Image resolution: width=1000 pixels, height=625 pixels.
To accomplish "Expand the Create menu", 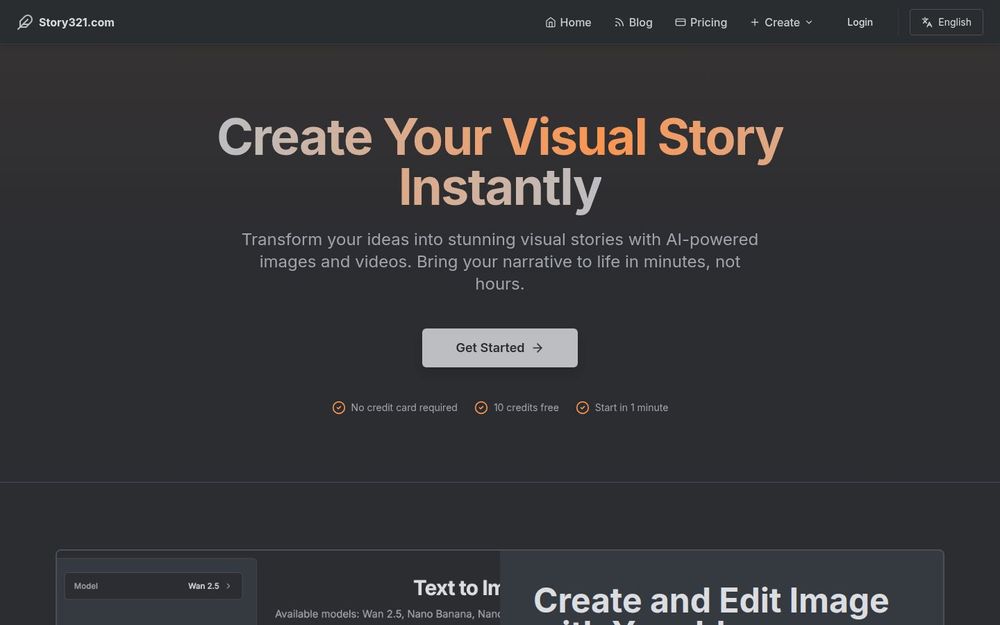I will pos(782,22).
